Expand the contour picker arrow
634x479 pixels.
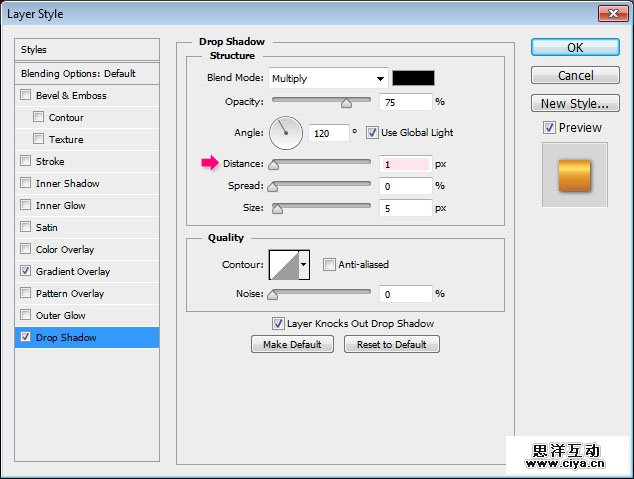(x=304, y=265)
